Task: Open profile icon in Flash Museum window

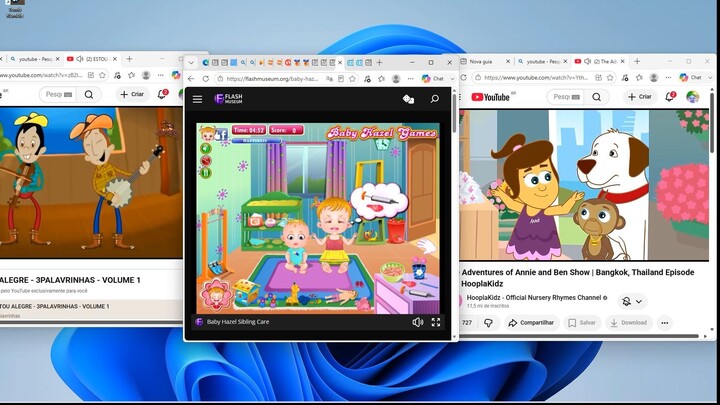Action: coord(396,79)
